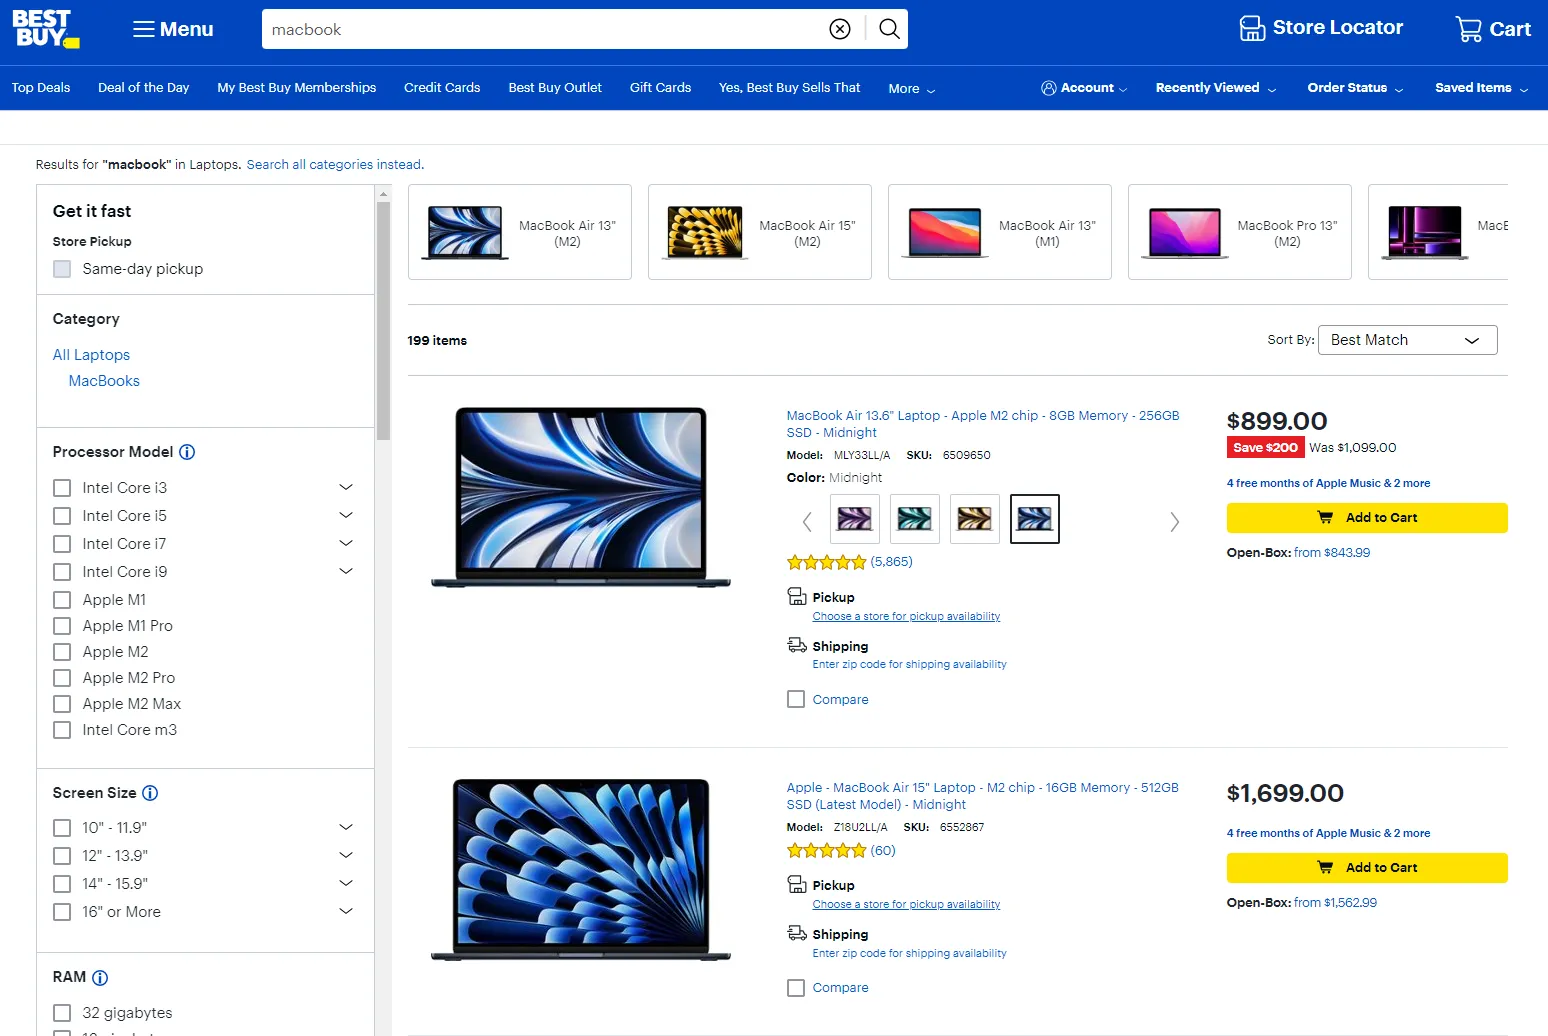Open Gift Cards page
The width and height of the screenshot is (1548, 1036).
point(661,88)
